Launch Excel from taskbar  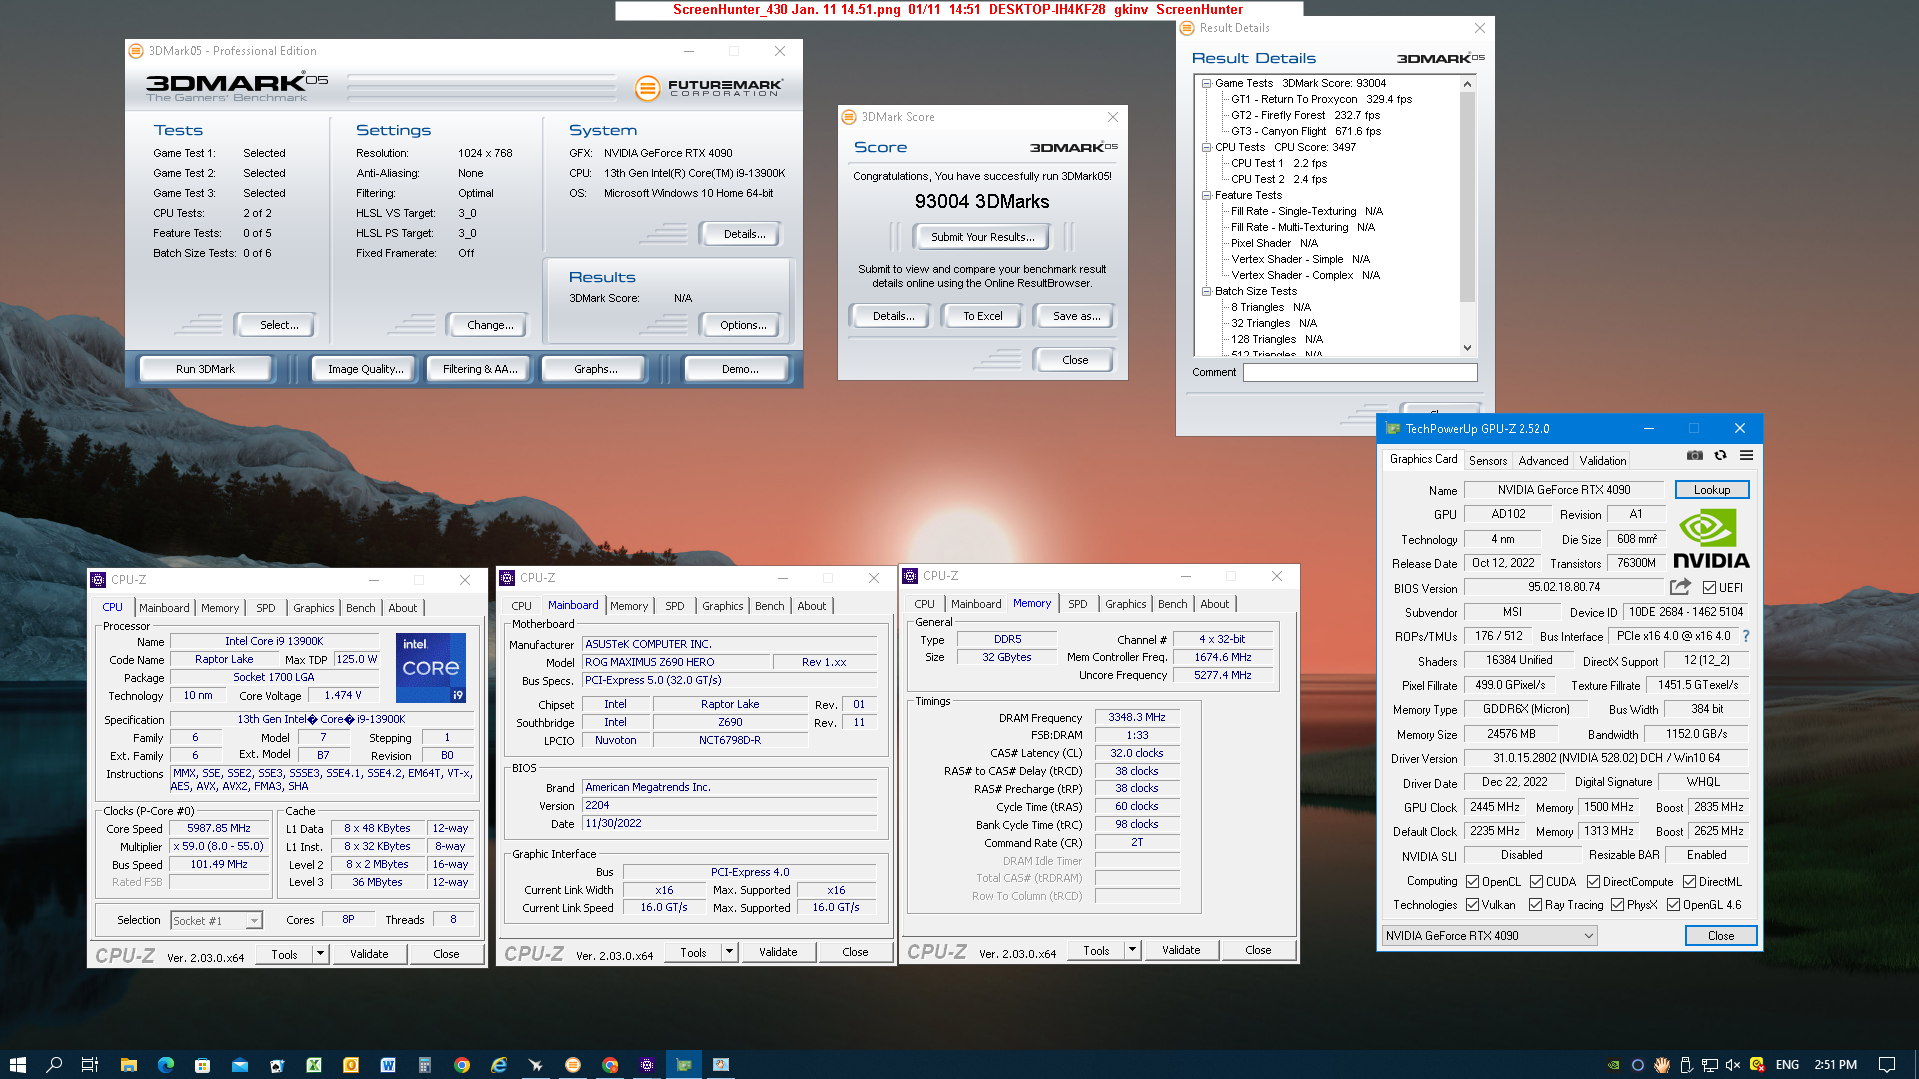coord(314,1065)
